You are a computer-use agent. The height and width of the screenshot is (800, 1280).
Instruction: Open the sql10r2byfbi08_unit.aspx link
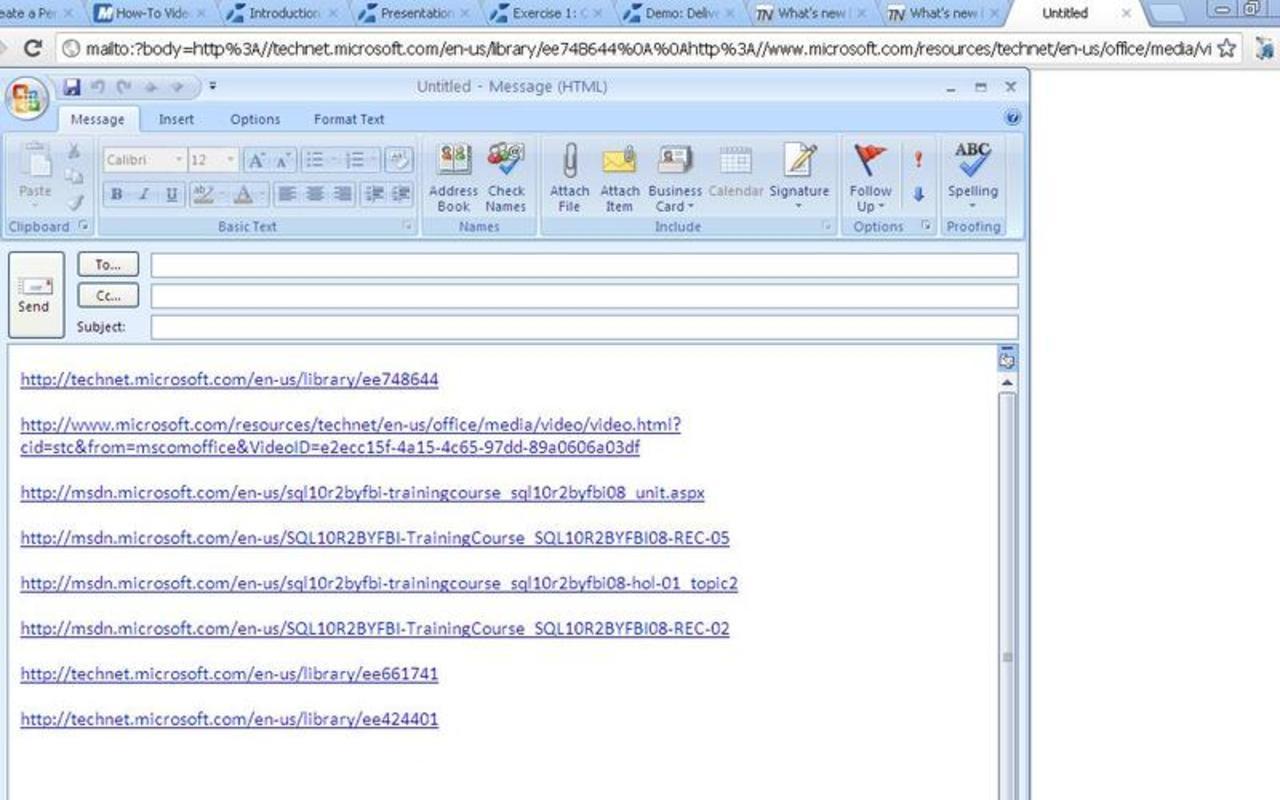(362, 493)
